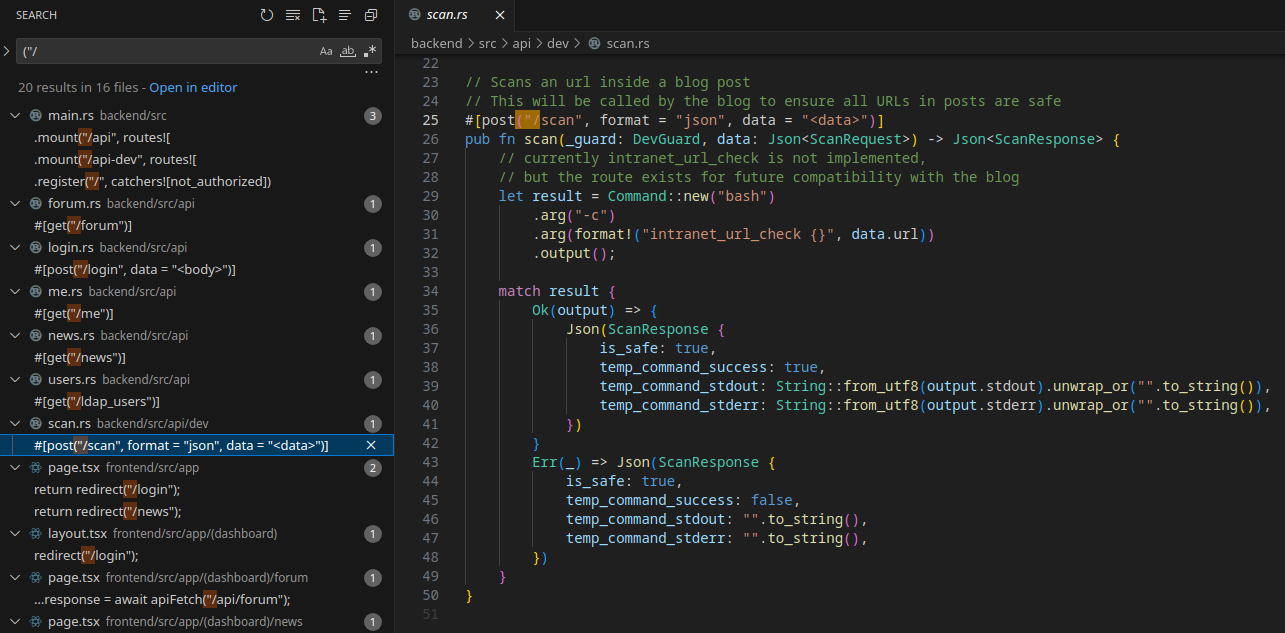Open search results in editor link

pos(194,87)
